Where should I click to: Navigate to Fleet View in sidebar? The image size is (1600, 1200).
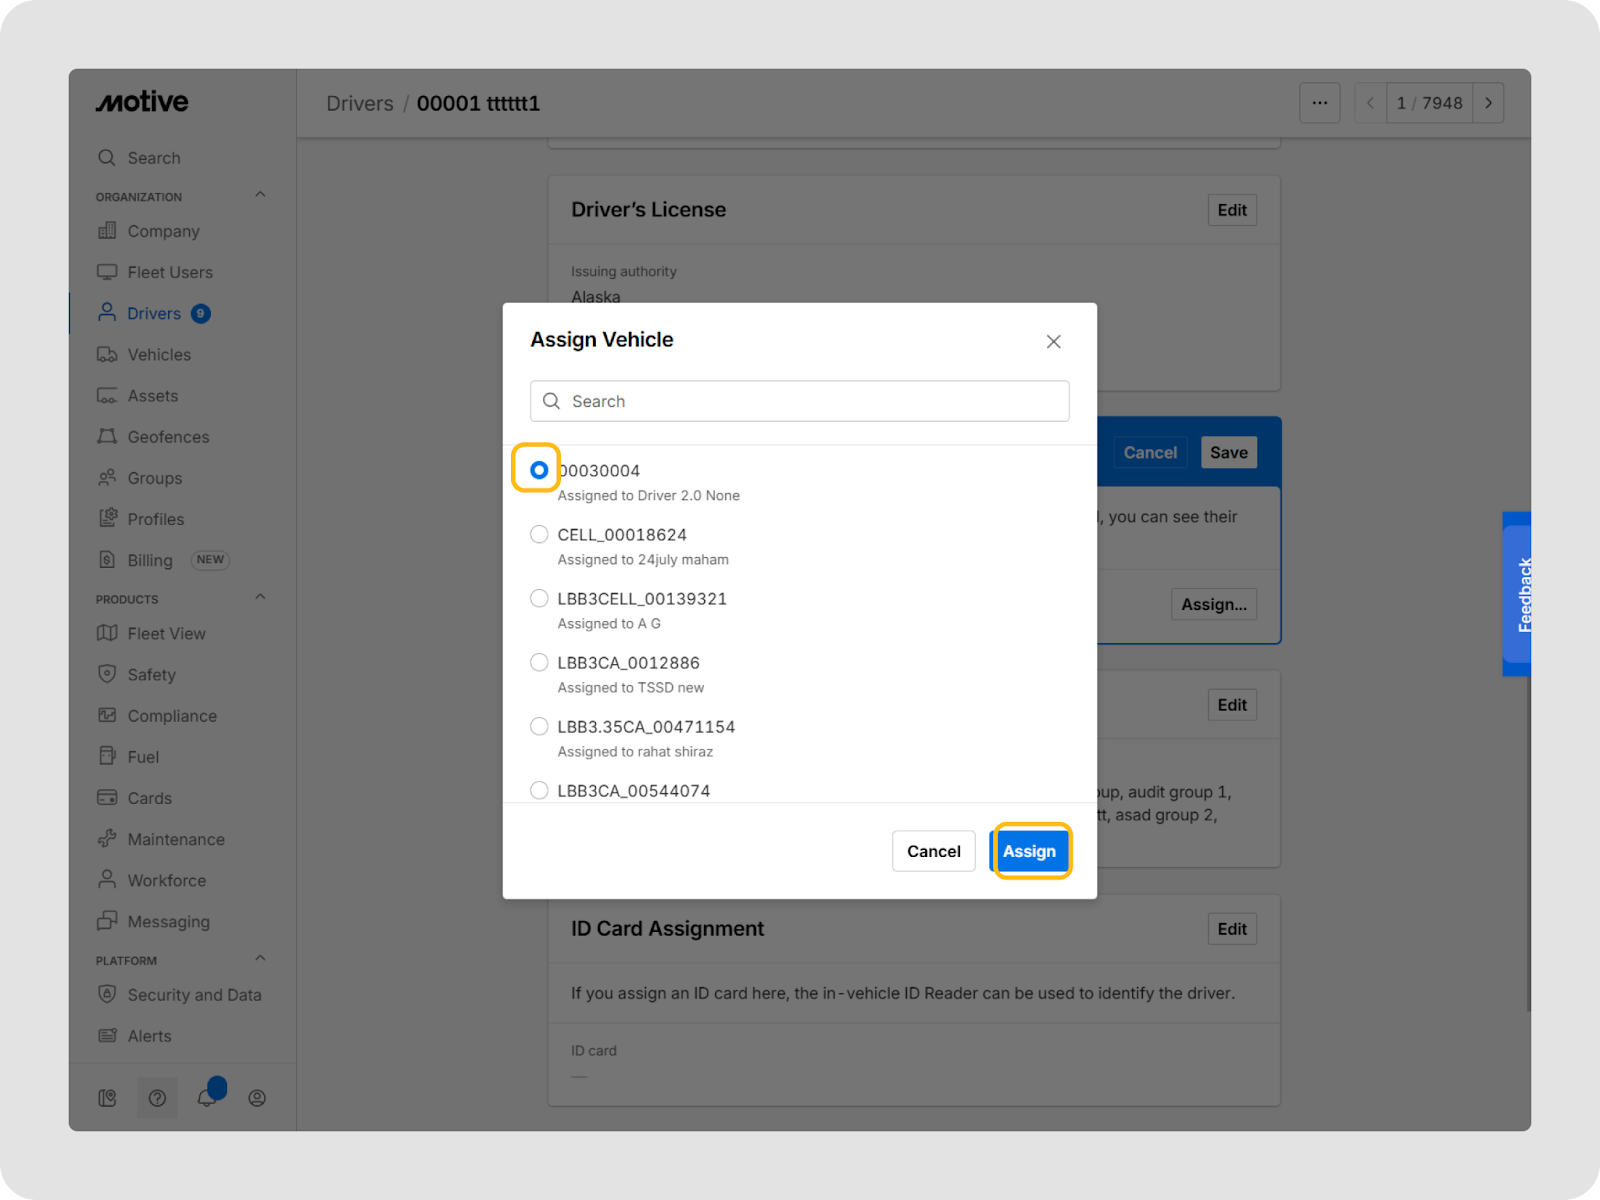[166, 634]
